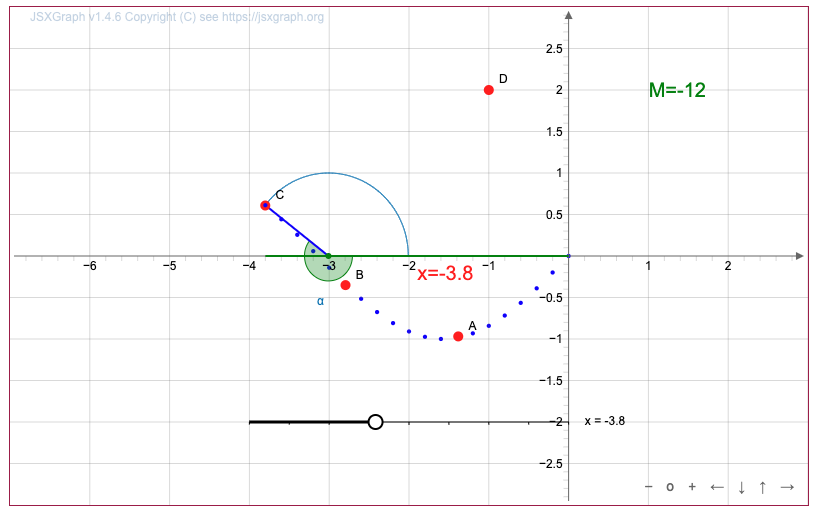Image resolution: width=816 pixels, height=512 pixels.
Task: Click the origin point on the axes
Action: (568, 256)
